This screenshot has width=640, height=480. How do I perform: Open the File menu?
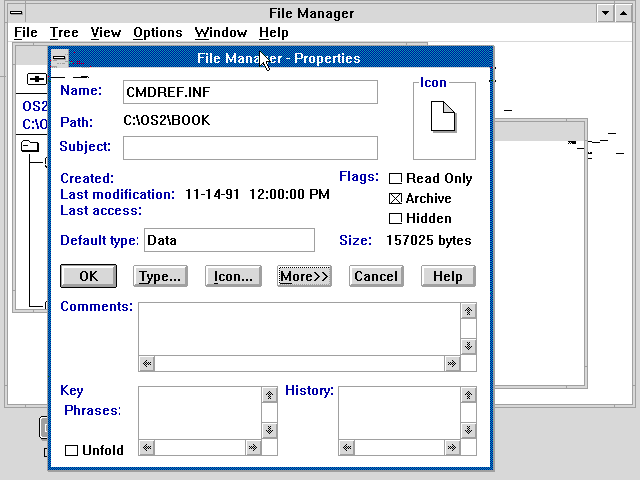pos(26,32)
